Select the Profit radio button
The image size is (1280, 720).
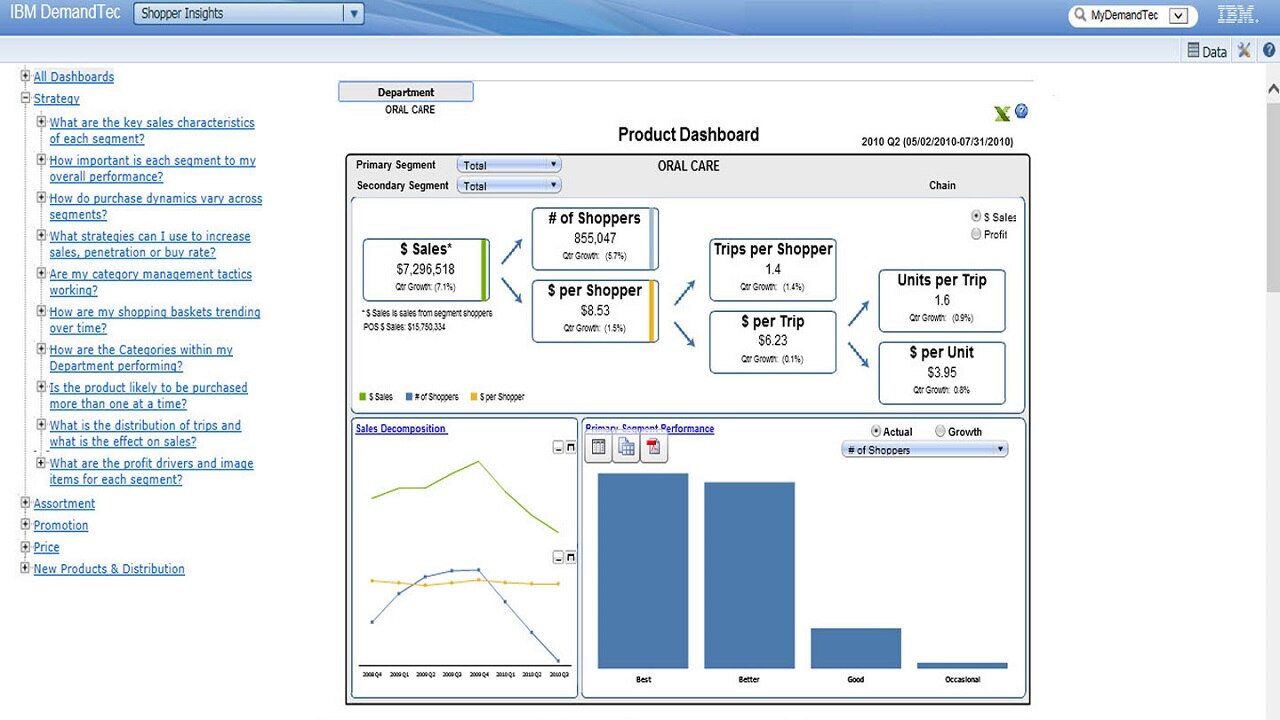point(976,234)
